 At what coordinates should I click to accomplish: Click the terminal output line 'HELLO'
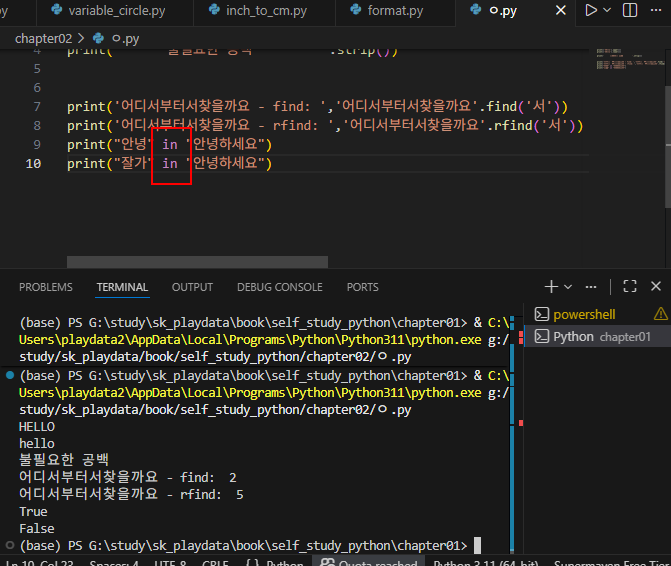[37, 427]
